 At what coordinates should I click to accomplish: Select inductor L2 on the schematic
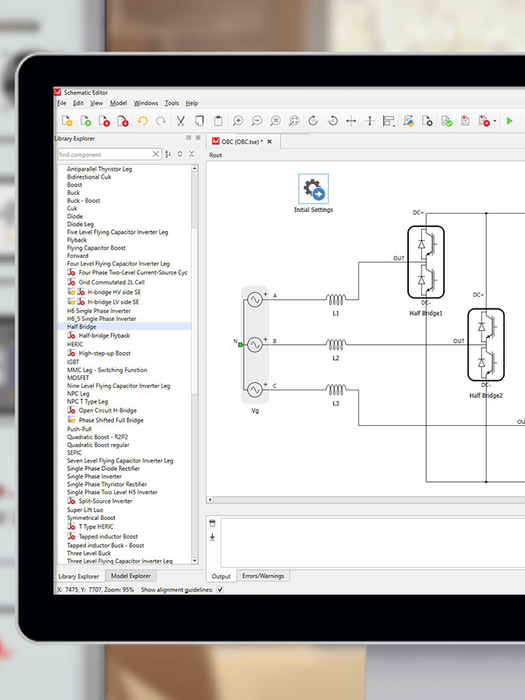click(x=336, y=345)
